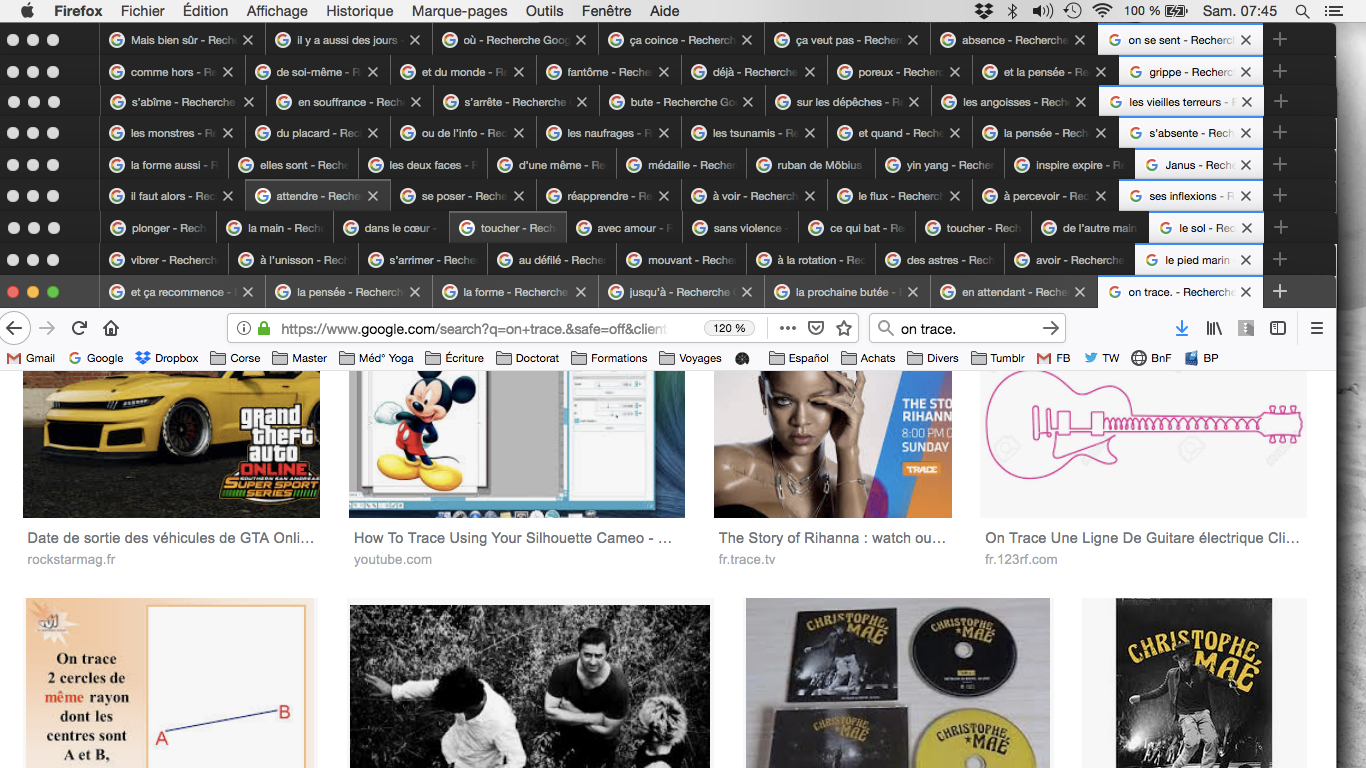Save page to Pocket

(816, 328)
